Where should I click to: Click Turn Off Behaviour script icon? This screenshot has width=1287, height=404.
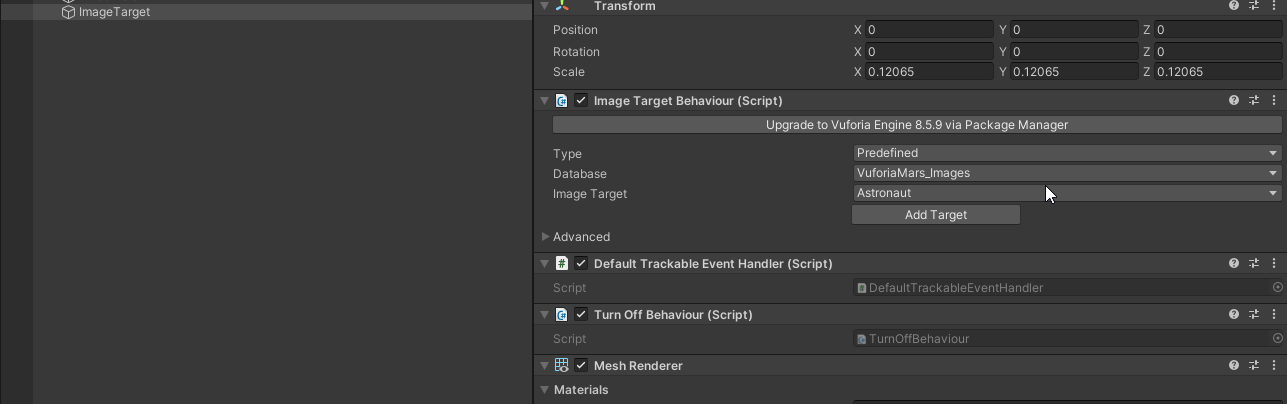(x=562, y=315)
